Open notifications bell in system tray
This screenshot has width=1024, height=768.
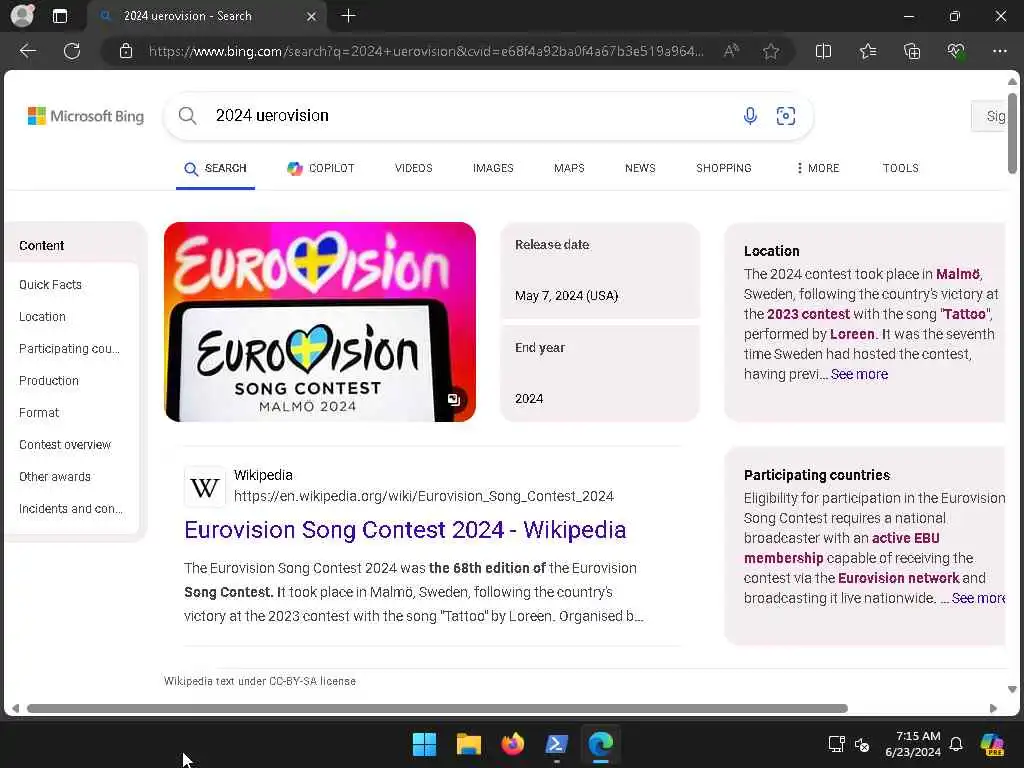pyautogui.click(x=956, y=744)
